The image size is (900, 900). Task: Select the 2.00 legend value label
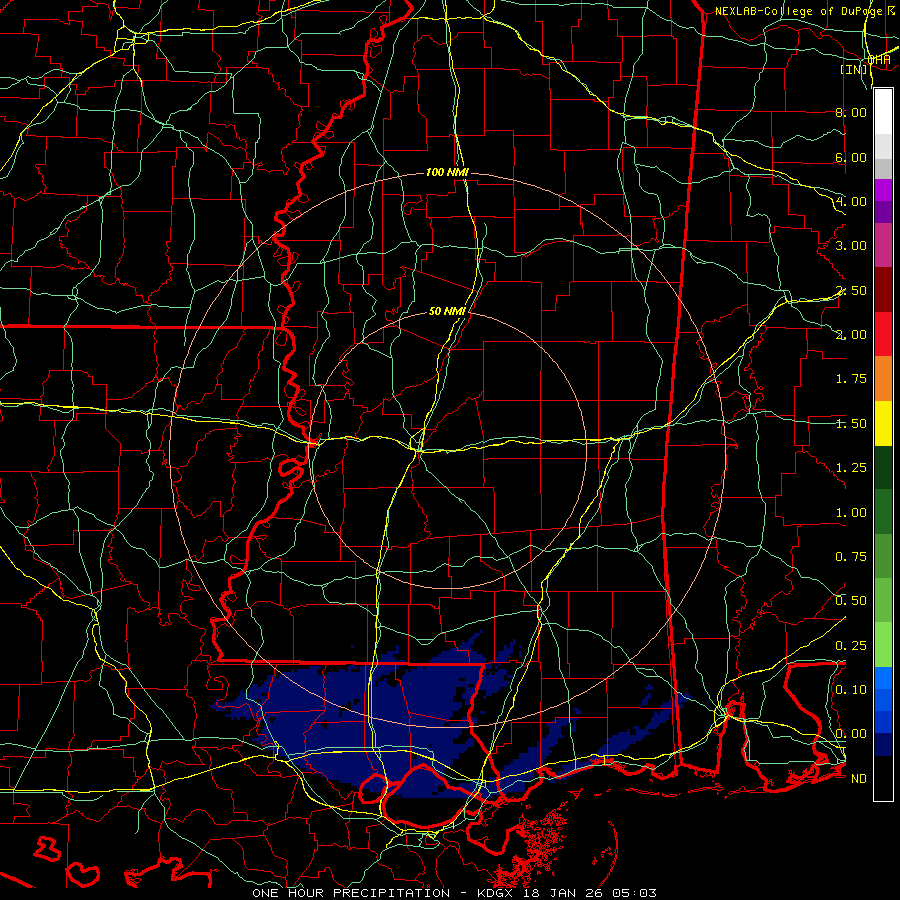[851, 335]
